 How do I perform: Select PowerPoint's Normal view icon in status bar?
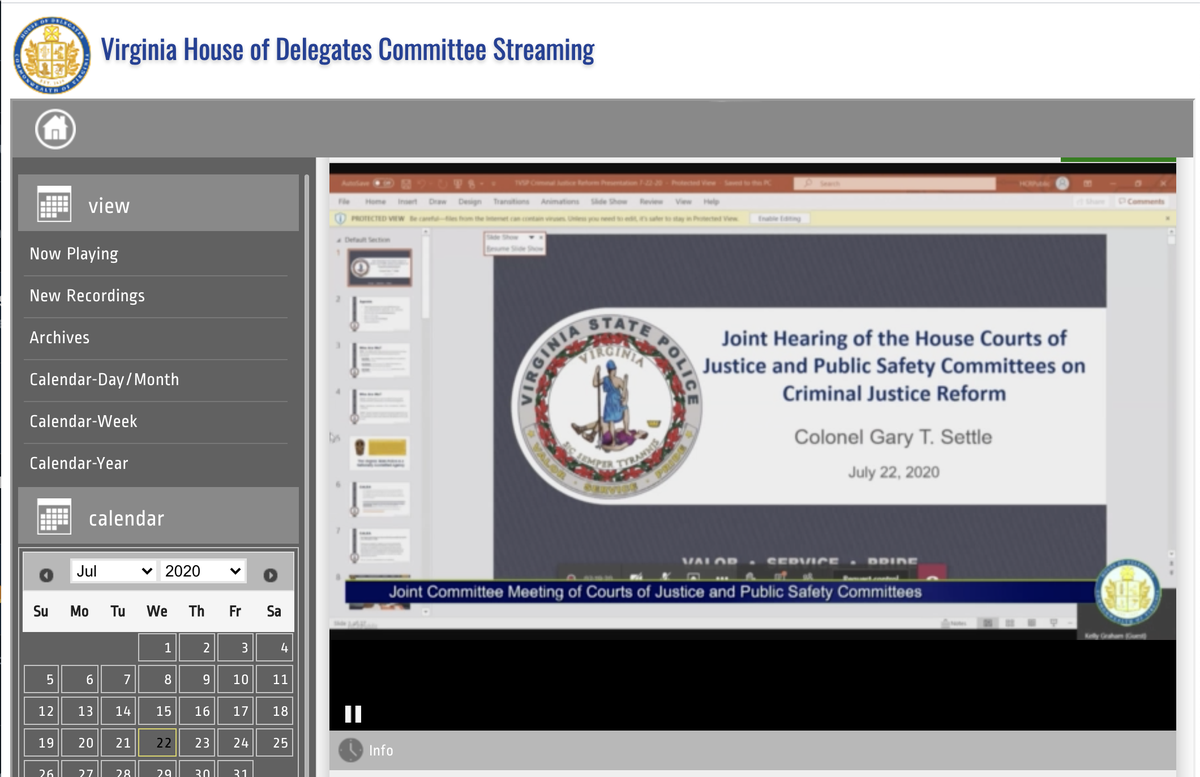click(x=989, y=623)
